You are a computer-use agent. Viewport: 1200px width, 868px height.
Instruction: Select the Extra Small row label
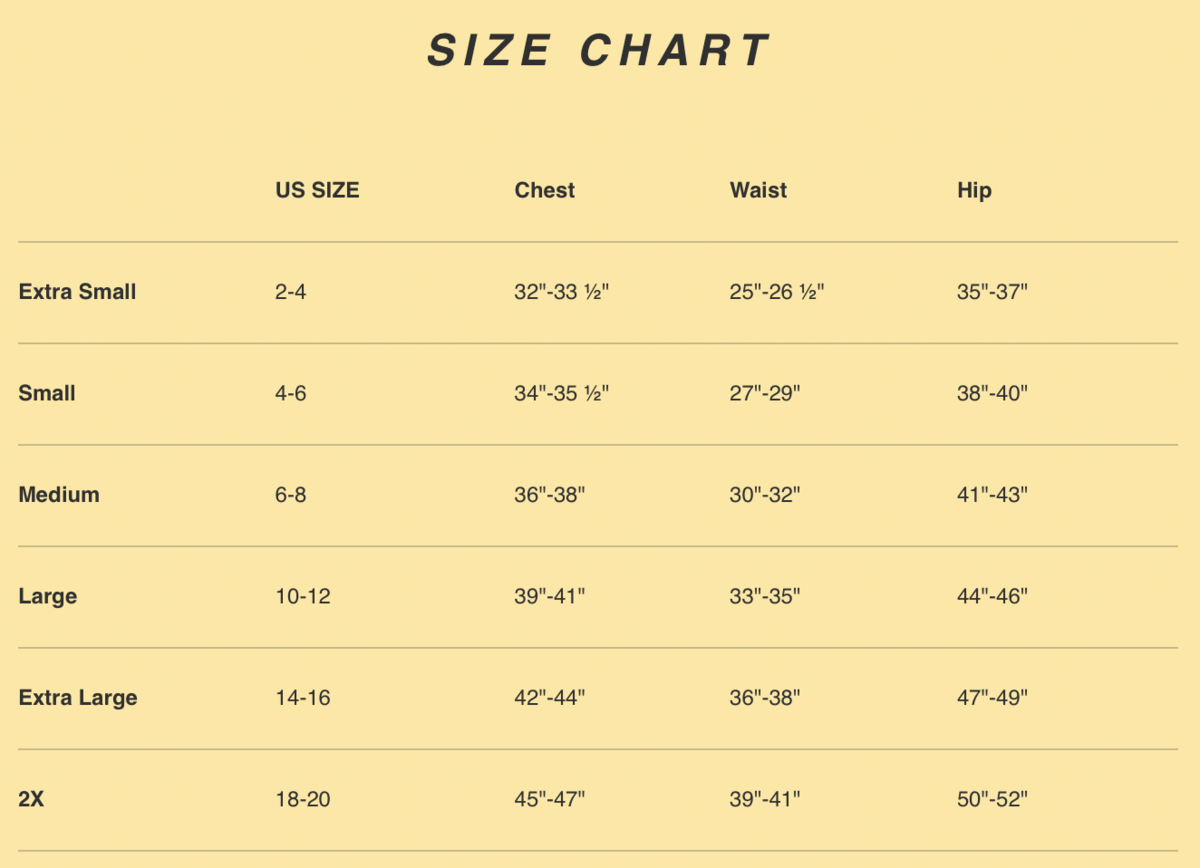pos(77,292)
